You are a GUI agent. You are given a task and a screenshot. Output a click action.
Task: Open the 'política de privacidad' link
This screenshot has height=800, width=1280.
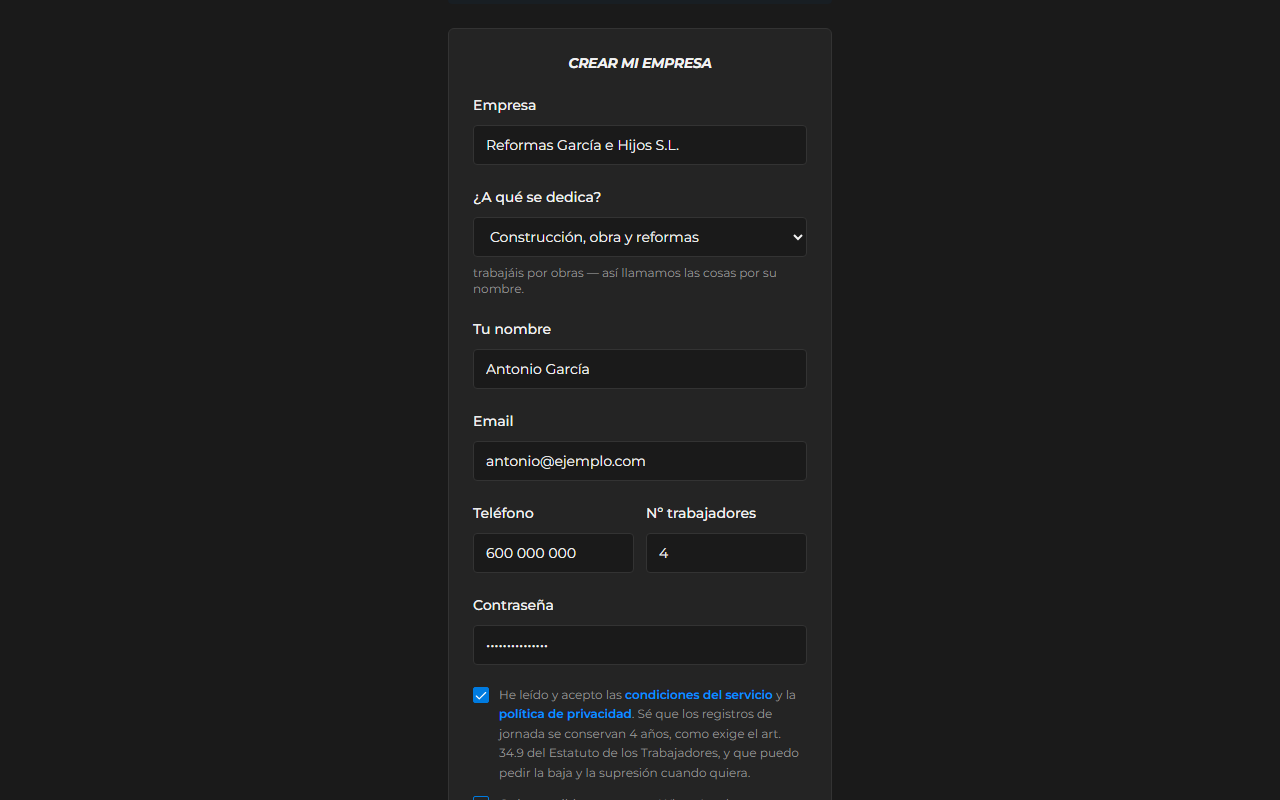(565, 714)
